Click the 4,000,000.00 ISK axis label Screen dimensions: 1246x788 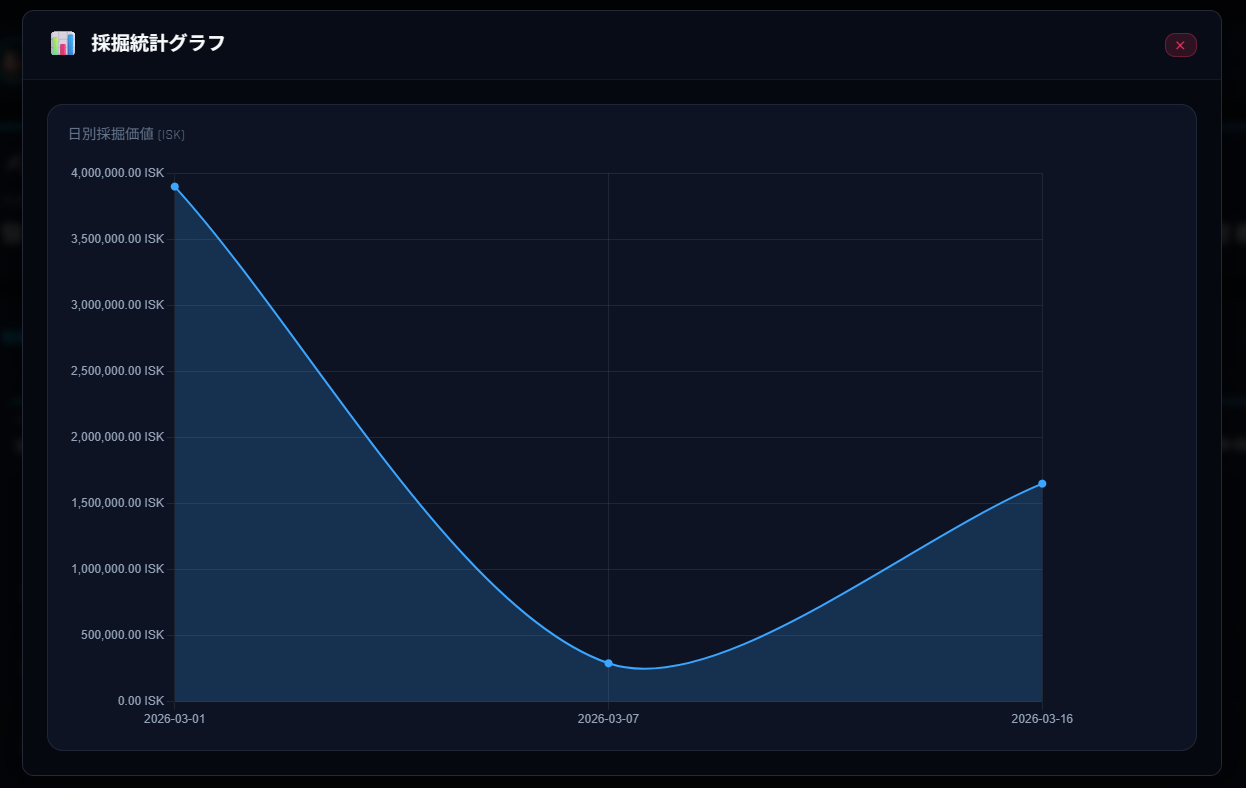tap(117, 173)
